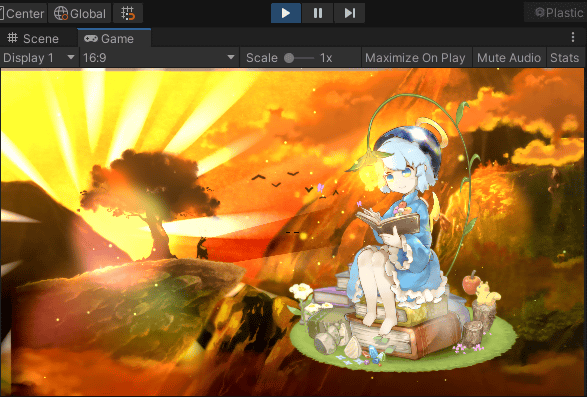Open the 16:9 aspect ratio dropdown
The image size is (587, 397).
(159, 58)
